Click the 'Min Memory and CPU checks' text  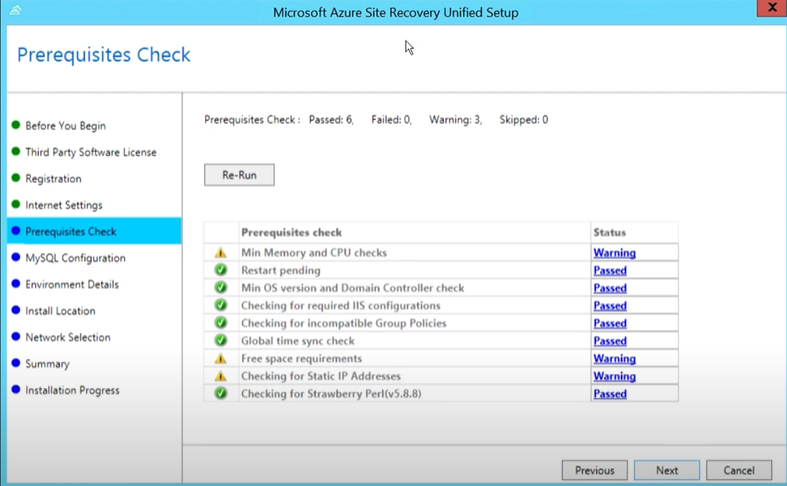pyautogui.click(x=314, y=253)
